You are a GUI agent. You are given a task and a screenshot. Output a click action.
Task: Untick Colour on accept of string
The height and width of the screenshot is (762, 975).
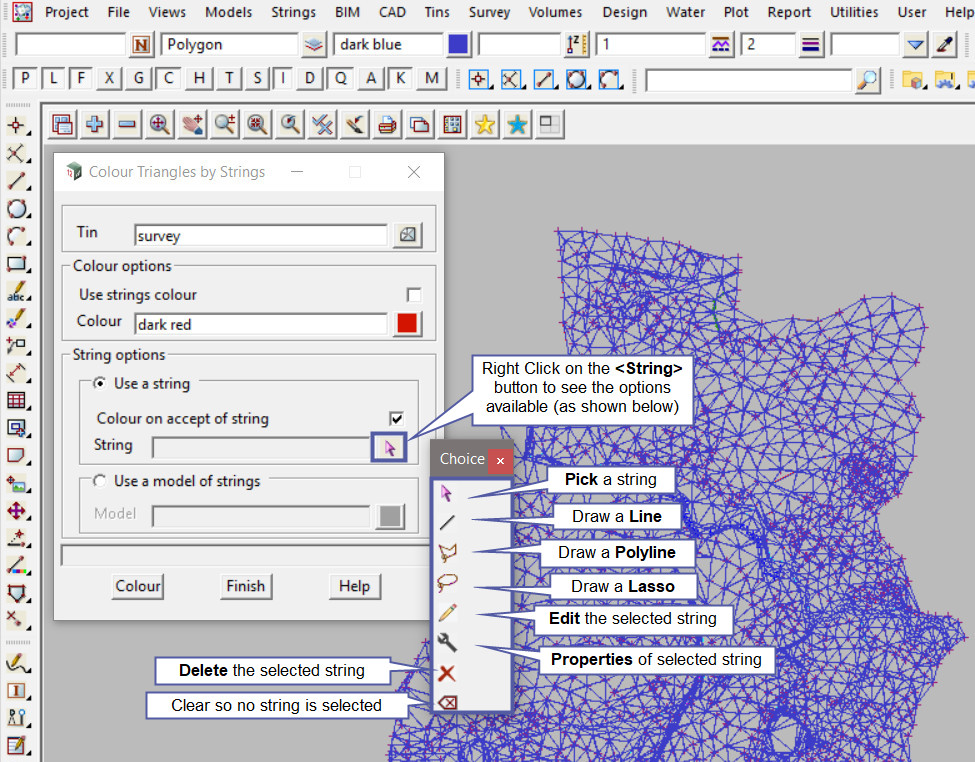[397, 418]
